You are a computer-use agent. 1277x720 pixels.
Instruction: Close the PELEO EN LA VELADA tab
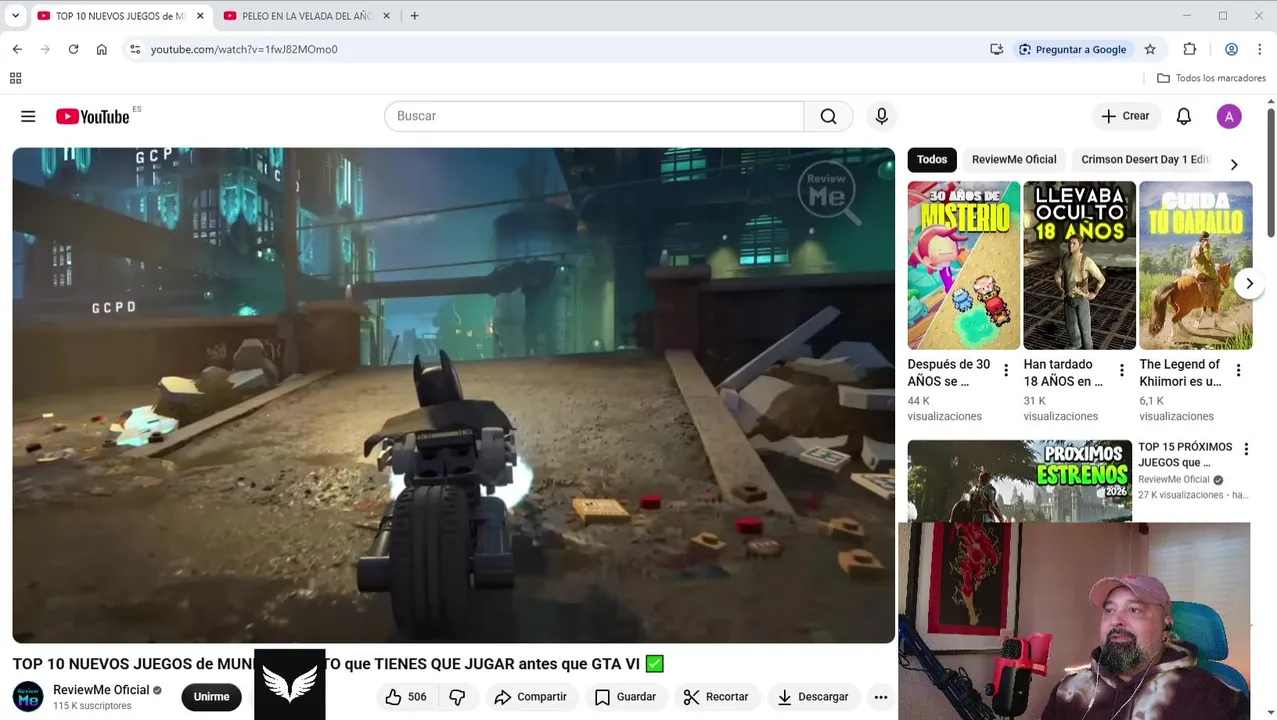(387, 16)
